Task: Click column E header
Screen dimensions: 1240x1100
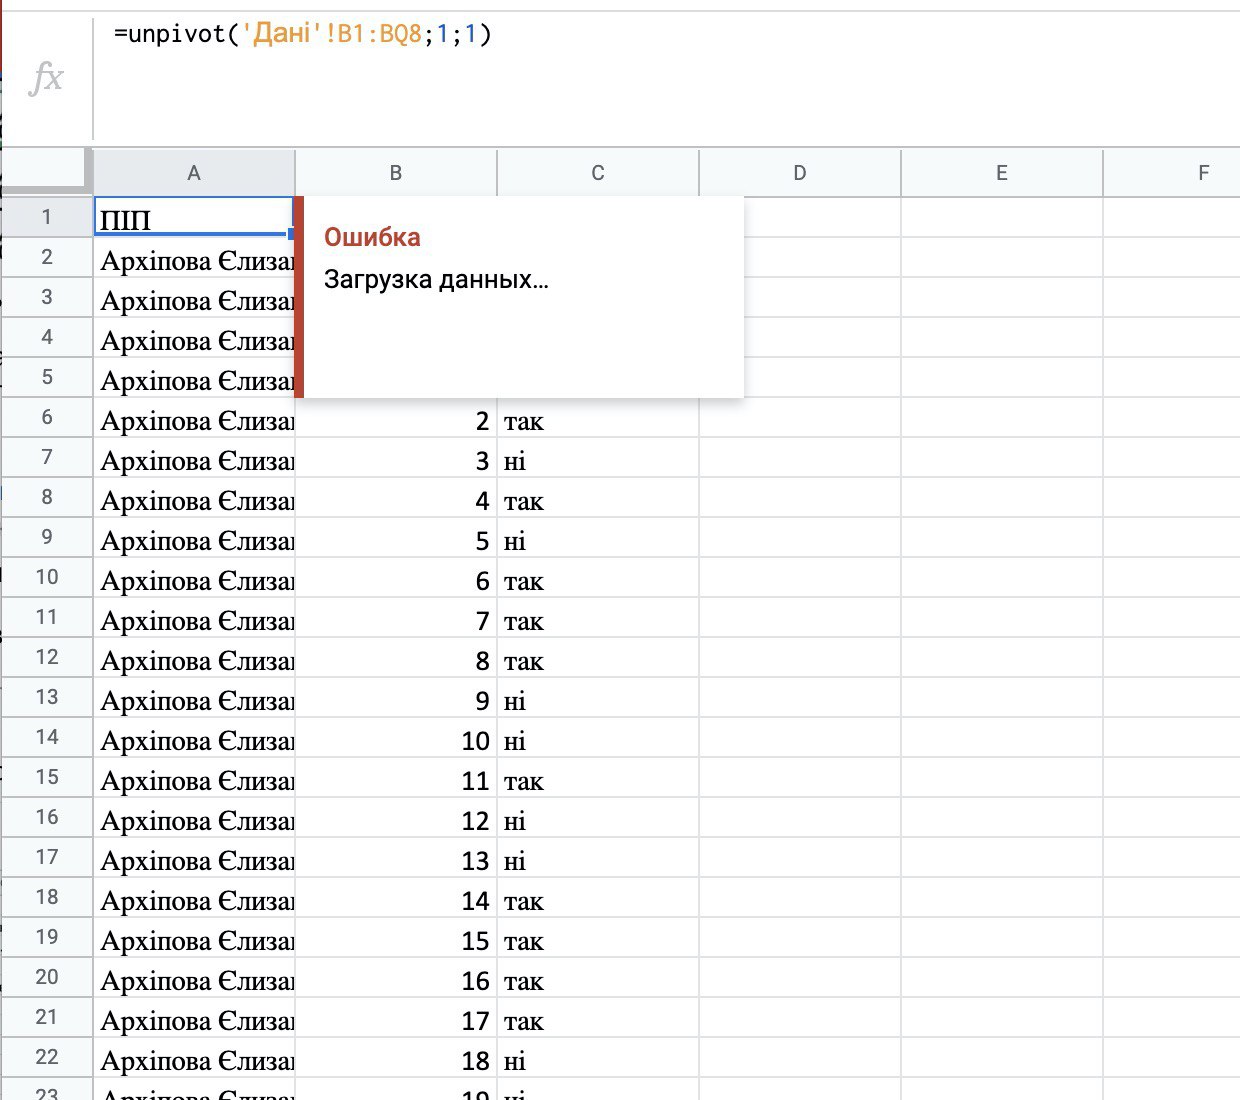Action: [1002, 173]
